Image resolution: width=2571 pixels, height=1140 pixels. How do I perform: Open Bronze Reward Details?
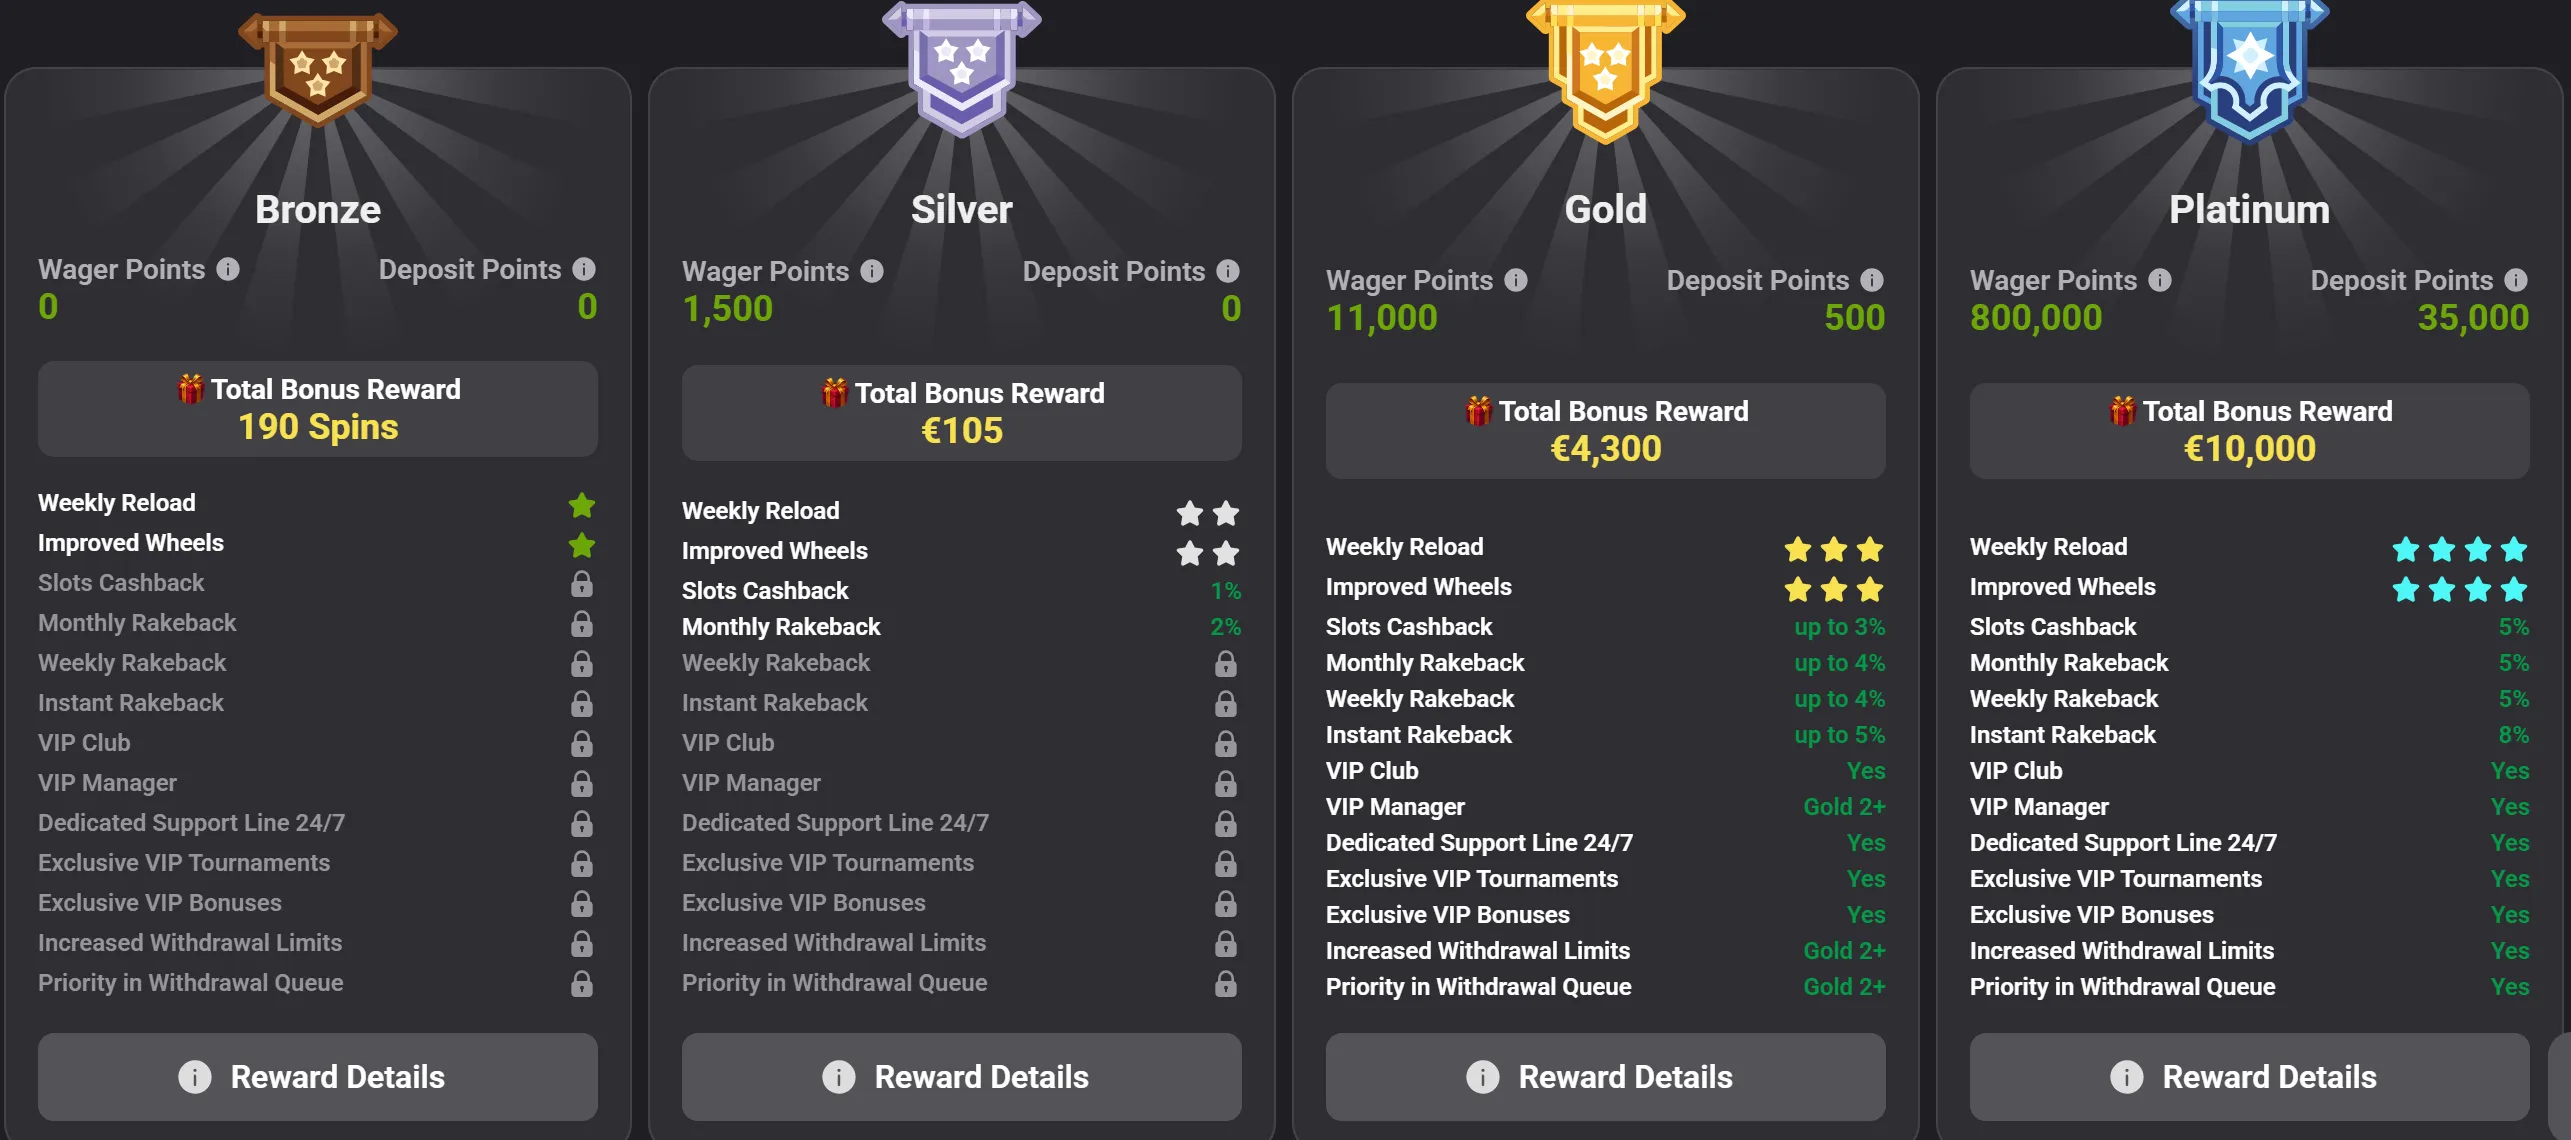[318, 1077]
